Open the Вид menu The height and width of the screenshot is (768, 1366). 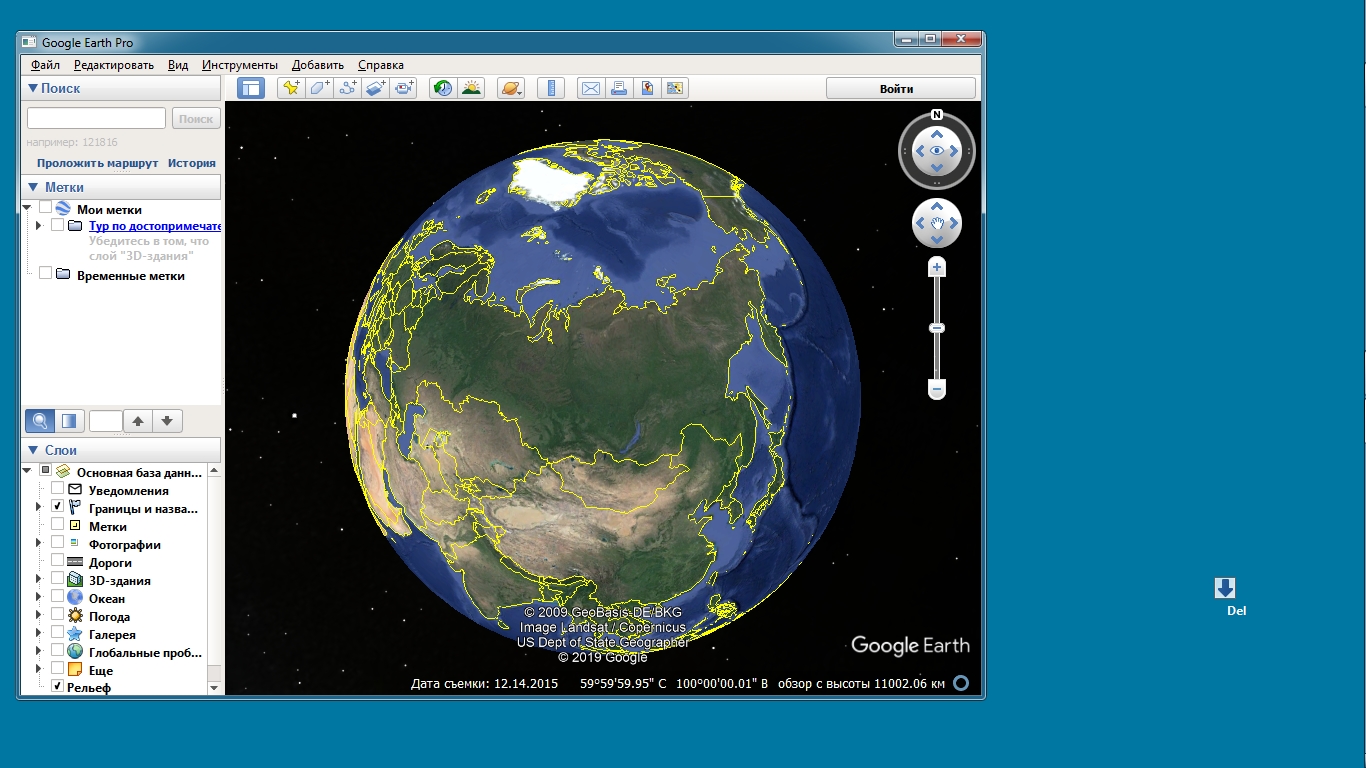pos(178,65)
